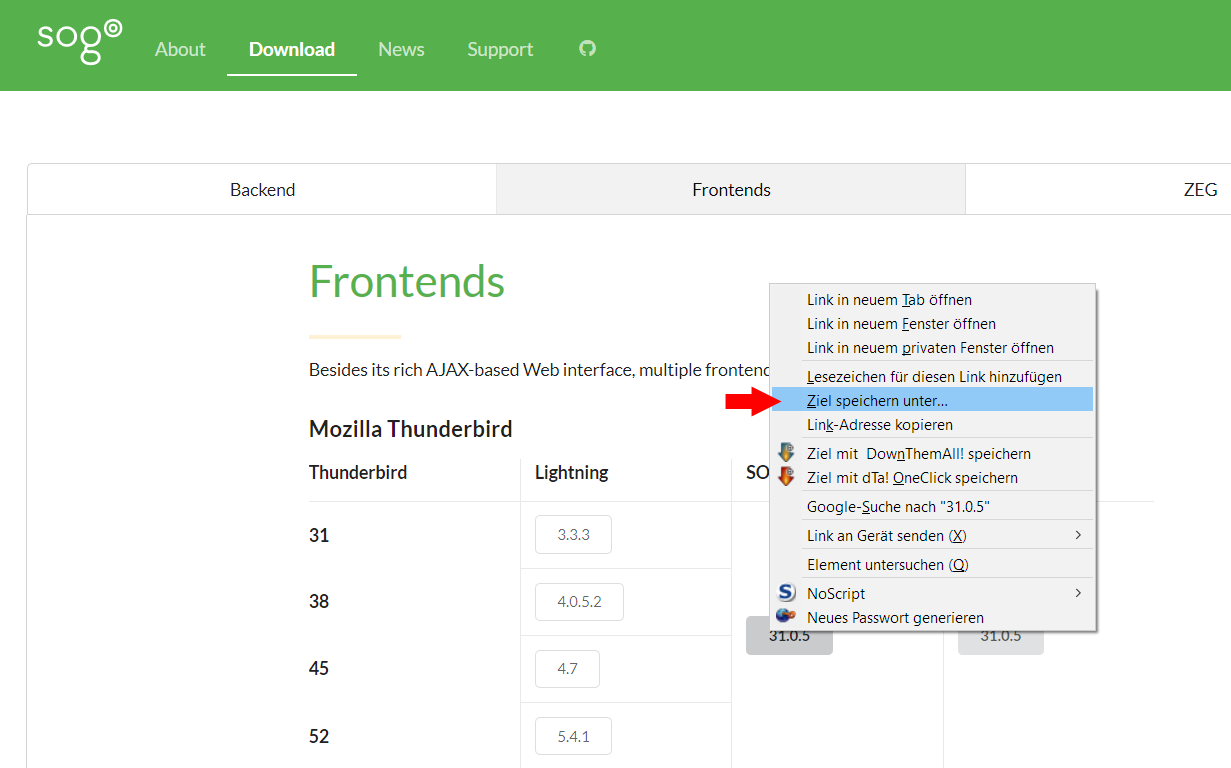Click the dTa! OneClick icon
The image size is (1231, 768).
point(786,477)
